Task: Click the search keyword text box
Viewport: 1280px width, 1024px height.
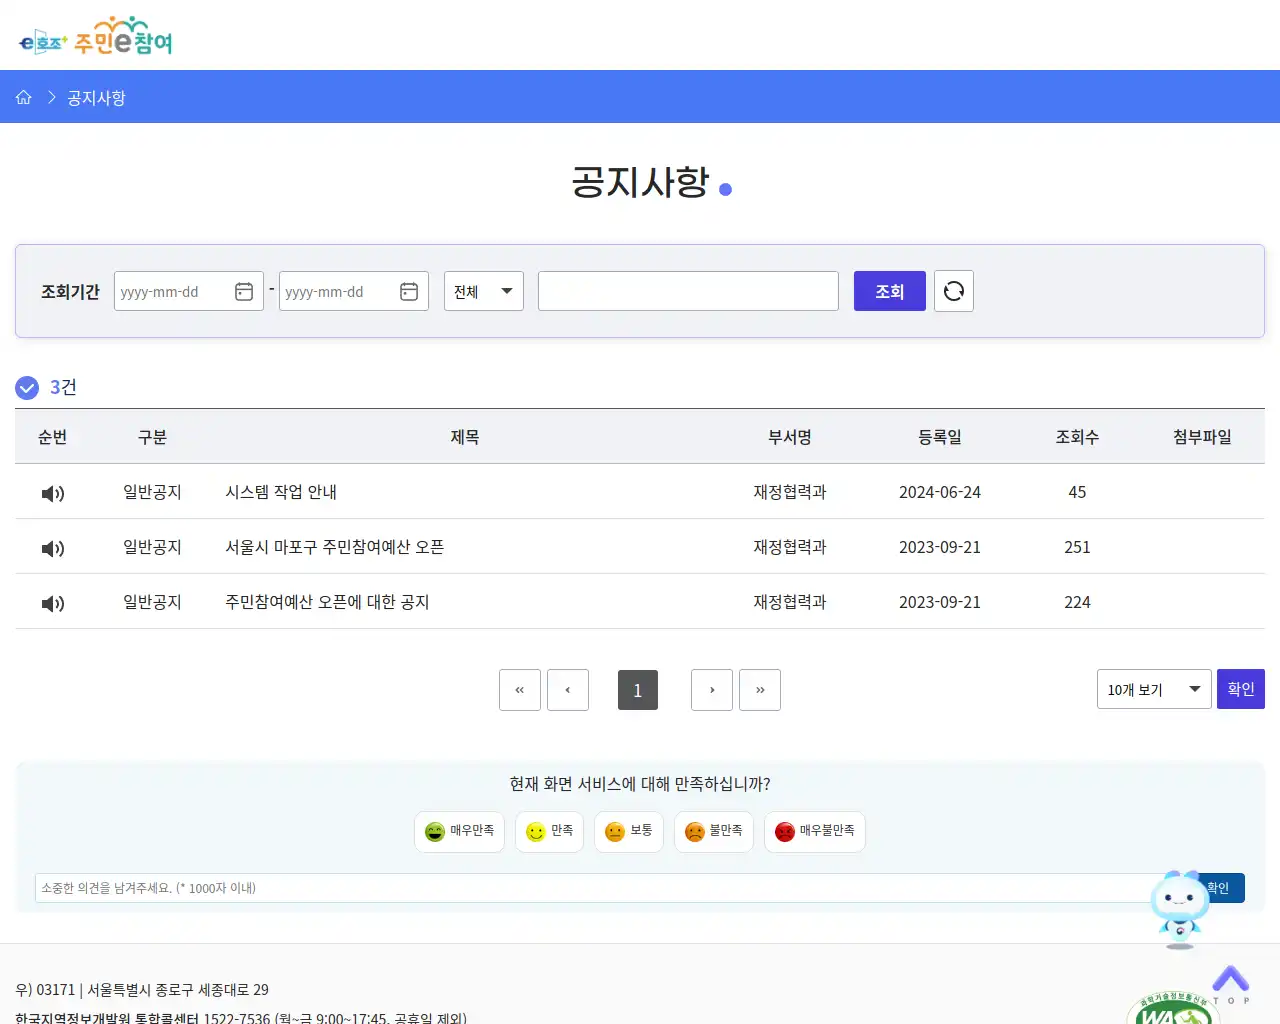Action: coord(688,291)
